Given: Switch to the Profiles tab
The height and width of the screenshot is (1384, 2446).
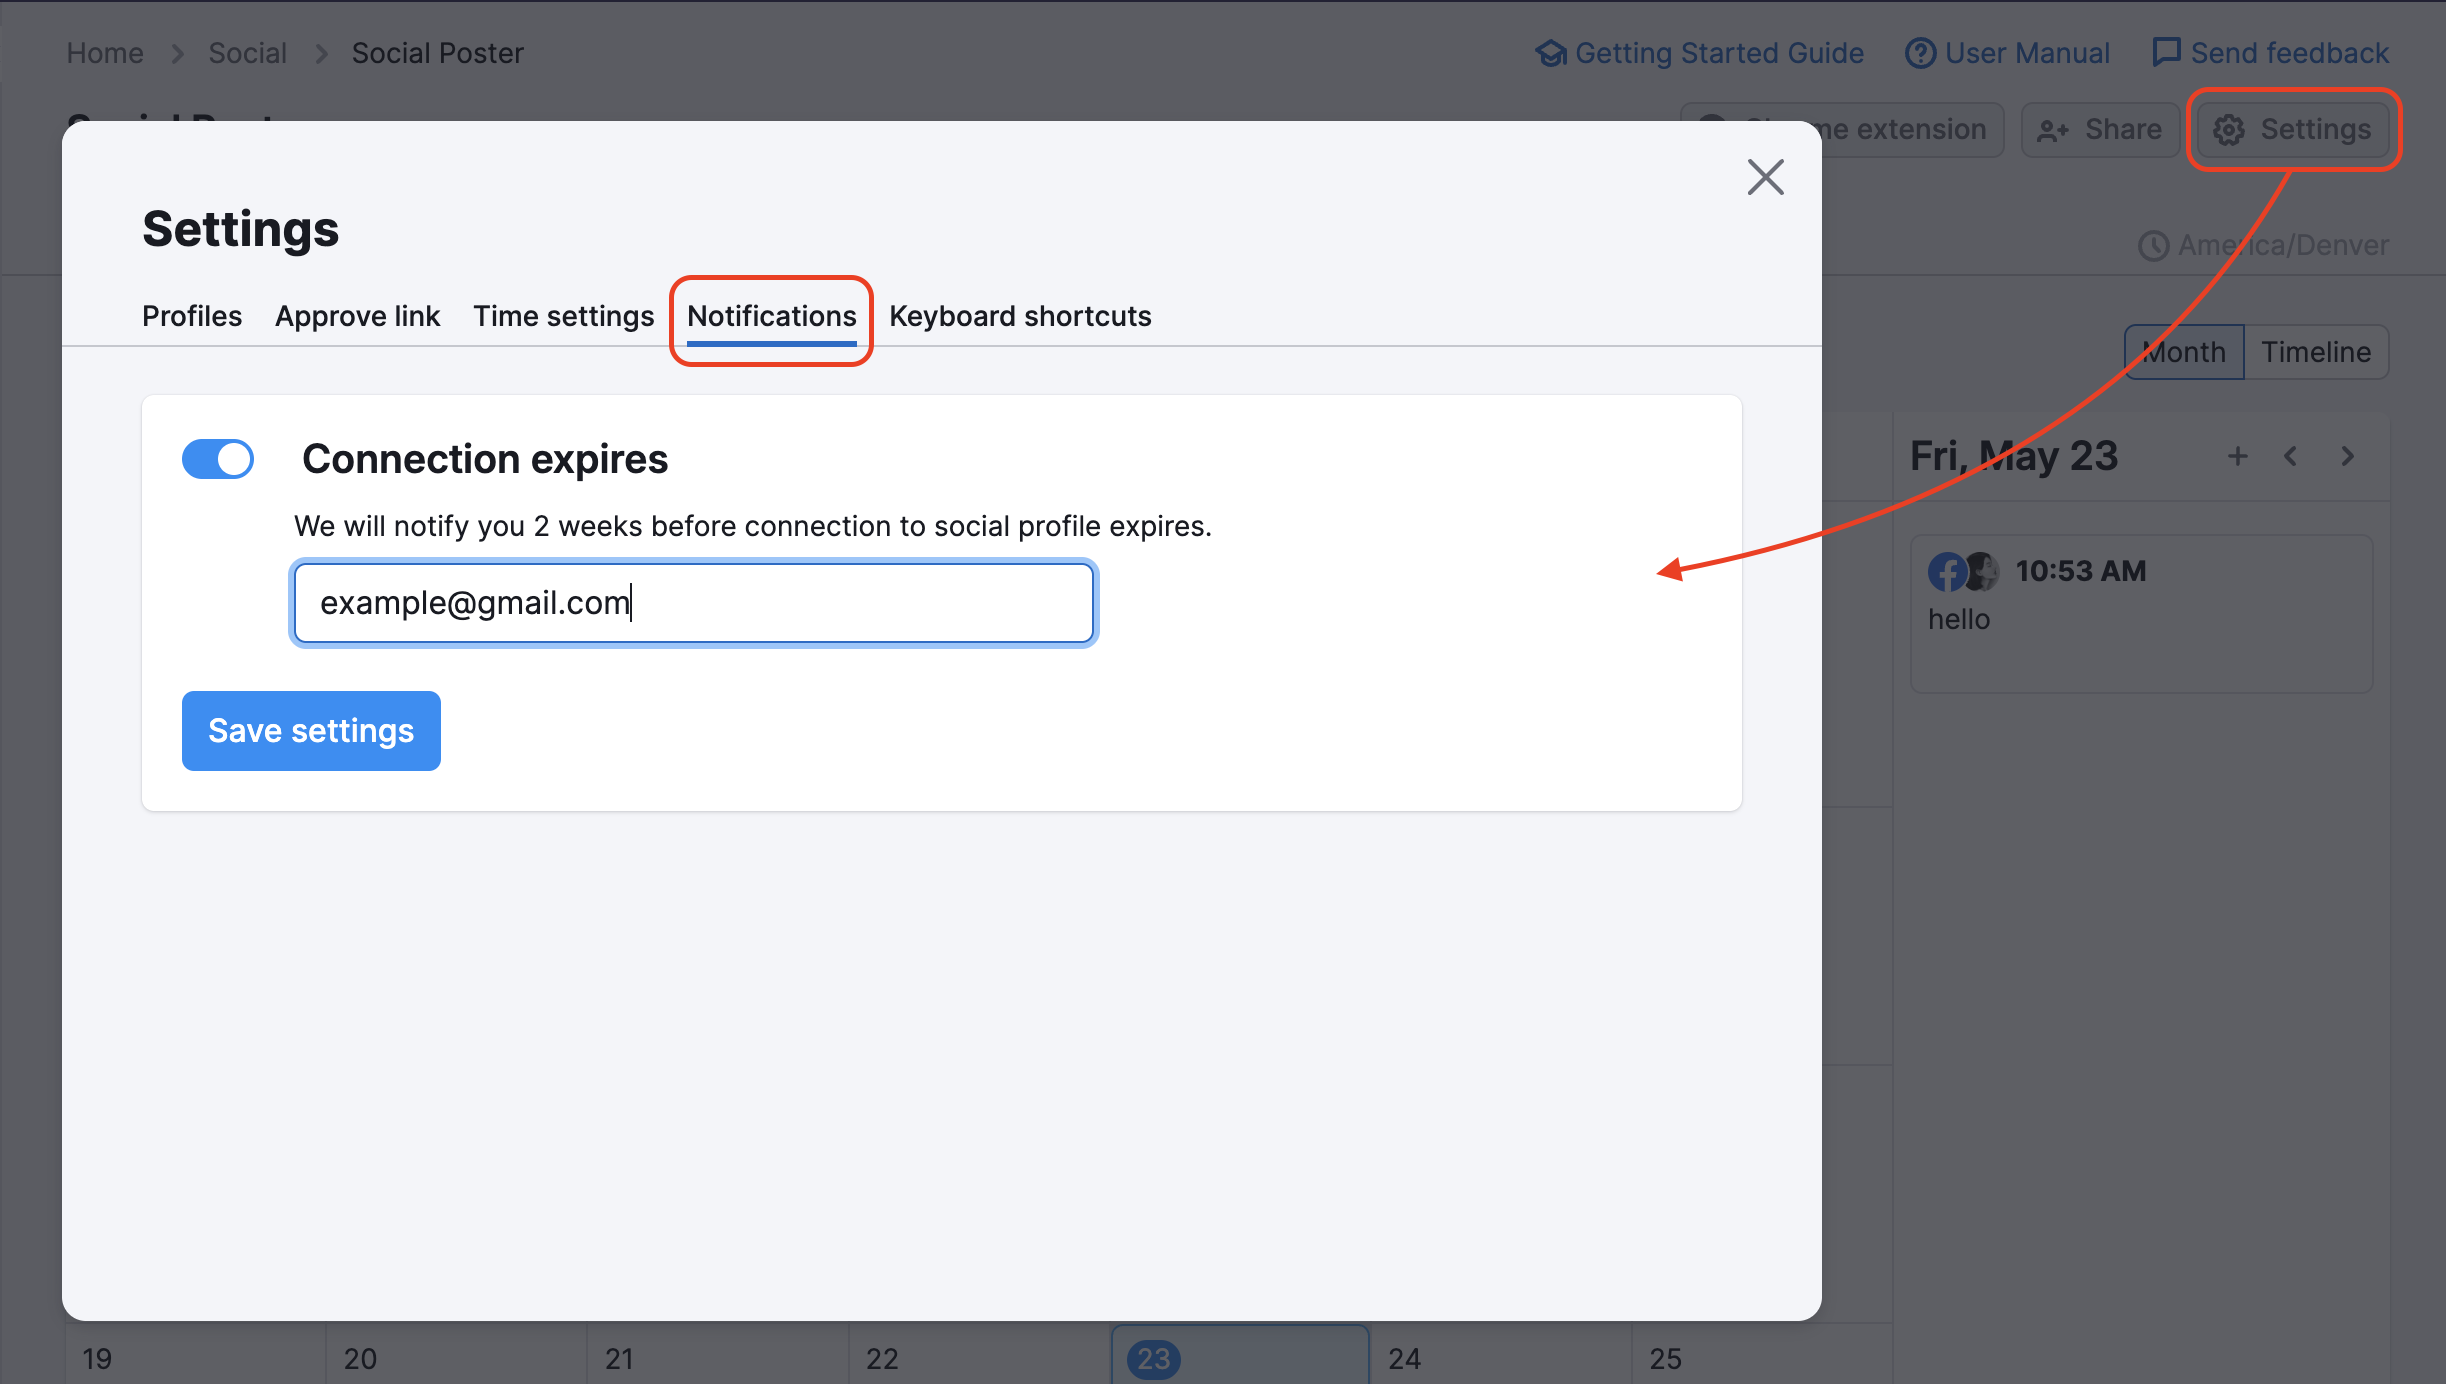Looking at the screenshot, I should tap(192, 315).
